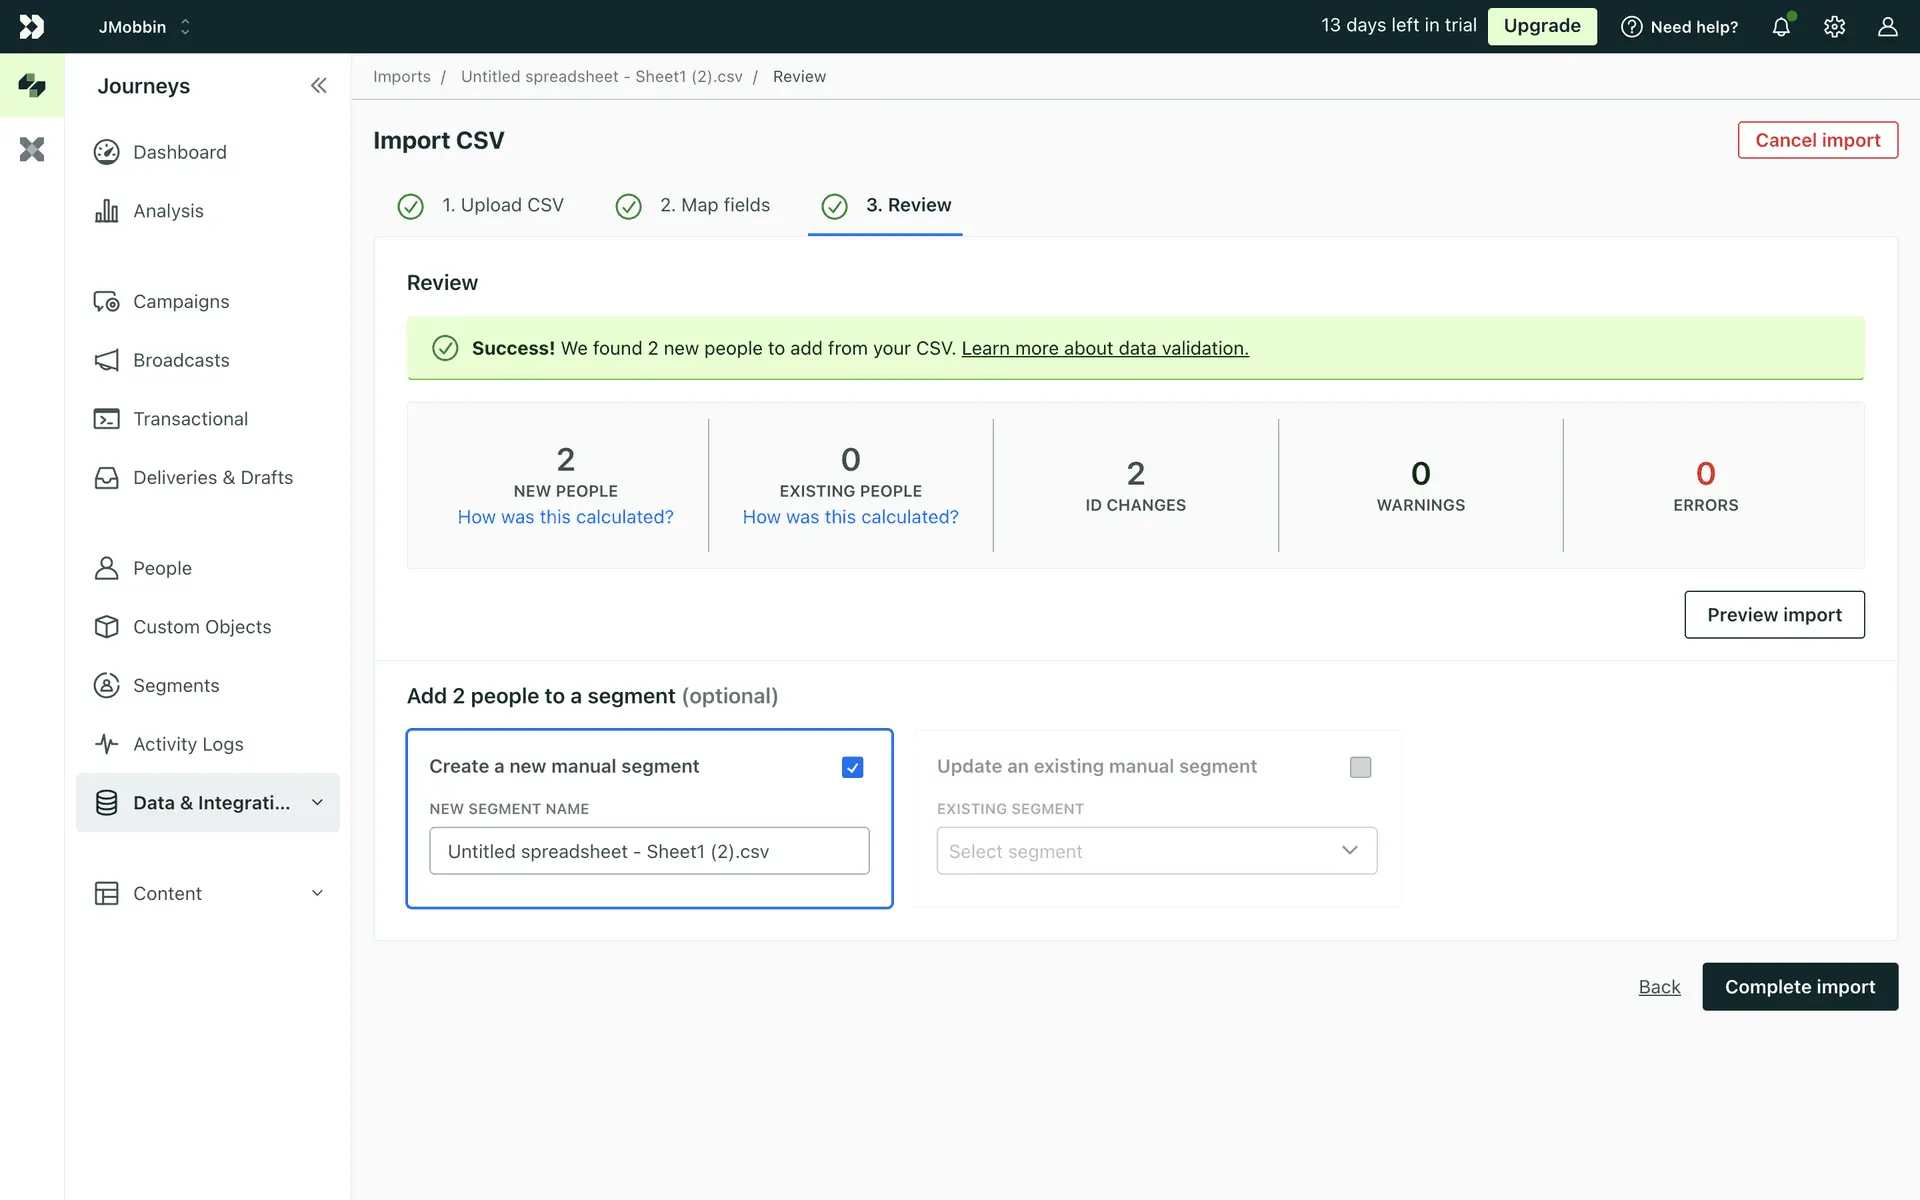Open the Select segment dropdown
The width and height of the screenshot is (1920, 1200).
click(1156, 851)
